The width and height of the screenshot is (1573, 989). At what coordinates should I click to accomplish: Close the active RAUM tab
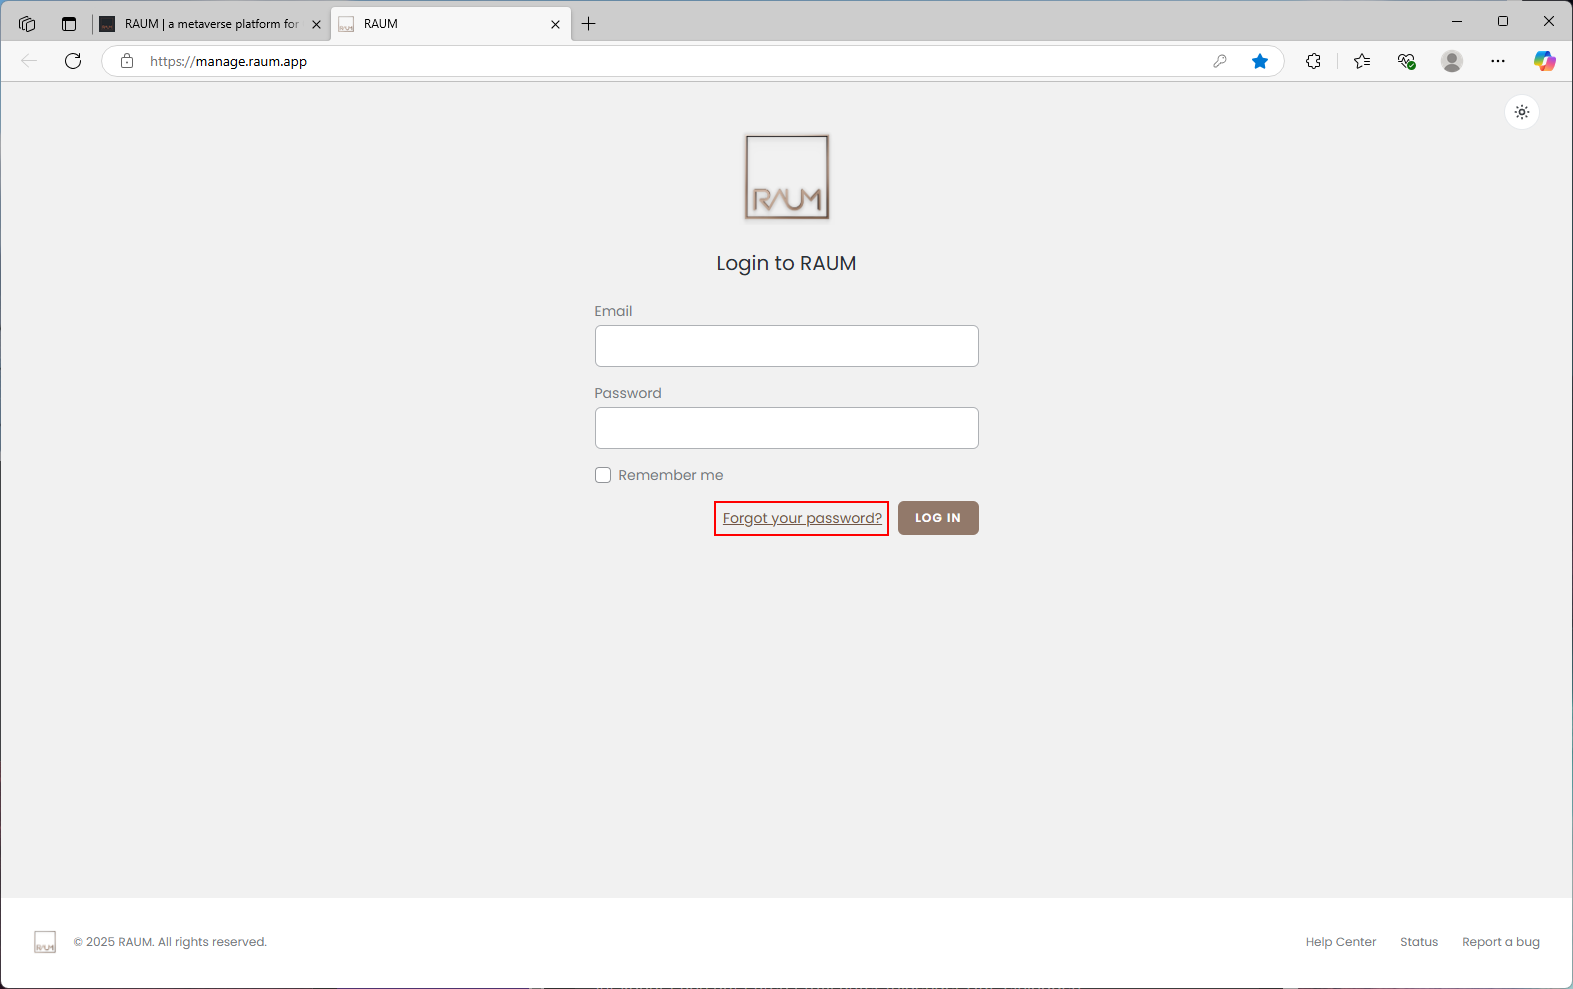point(555,24)
